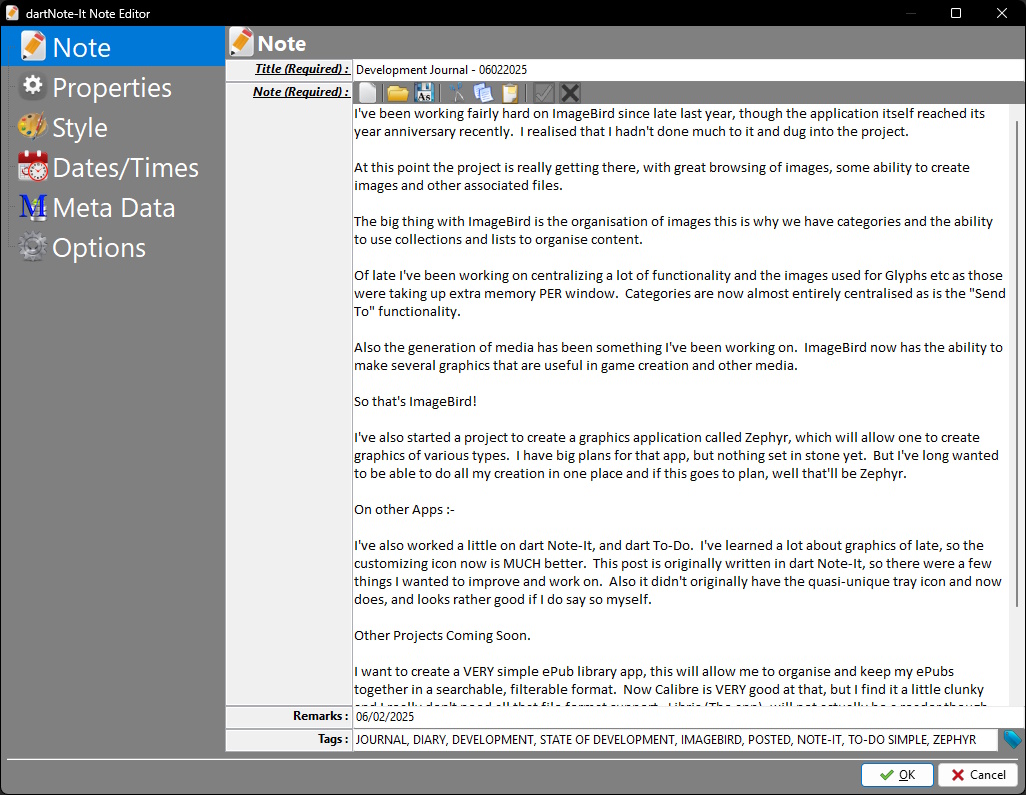Click the "Title (Required) :" label
This screenshot has height=795, width=1026.
point(302,69)
